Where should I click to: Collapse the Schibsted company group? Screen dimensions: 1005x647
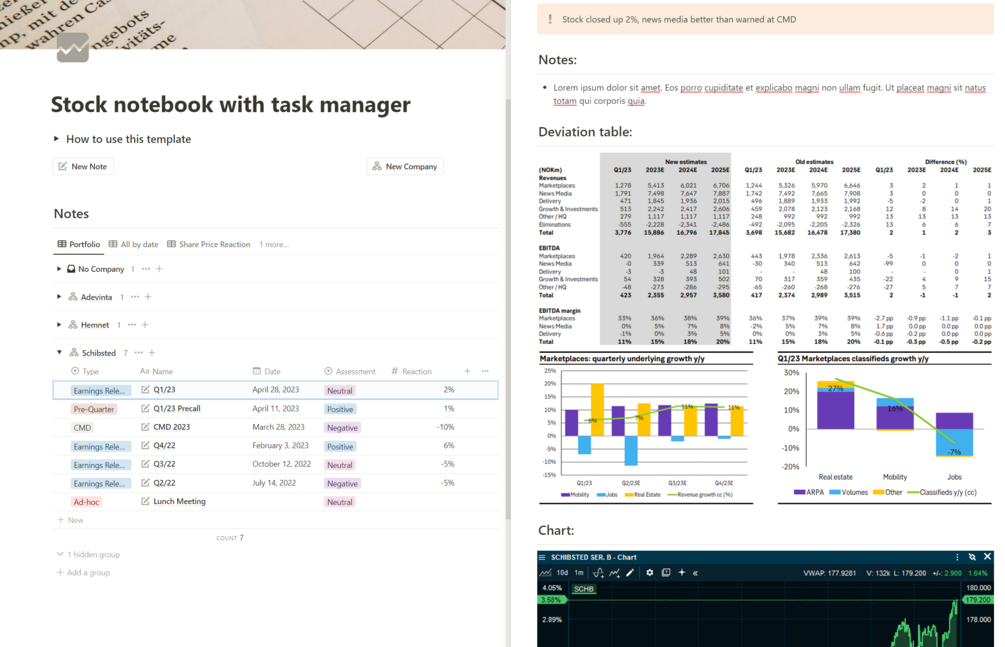pyautogui.click(x=59, y=353)
